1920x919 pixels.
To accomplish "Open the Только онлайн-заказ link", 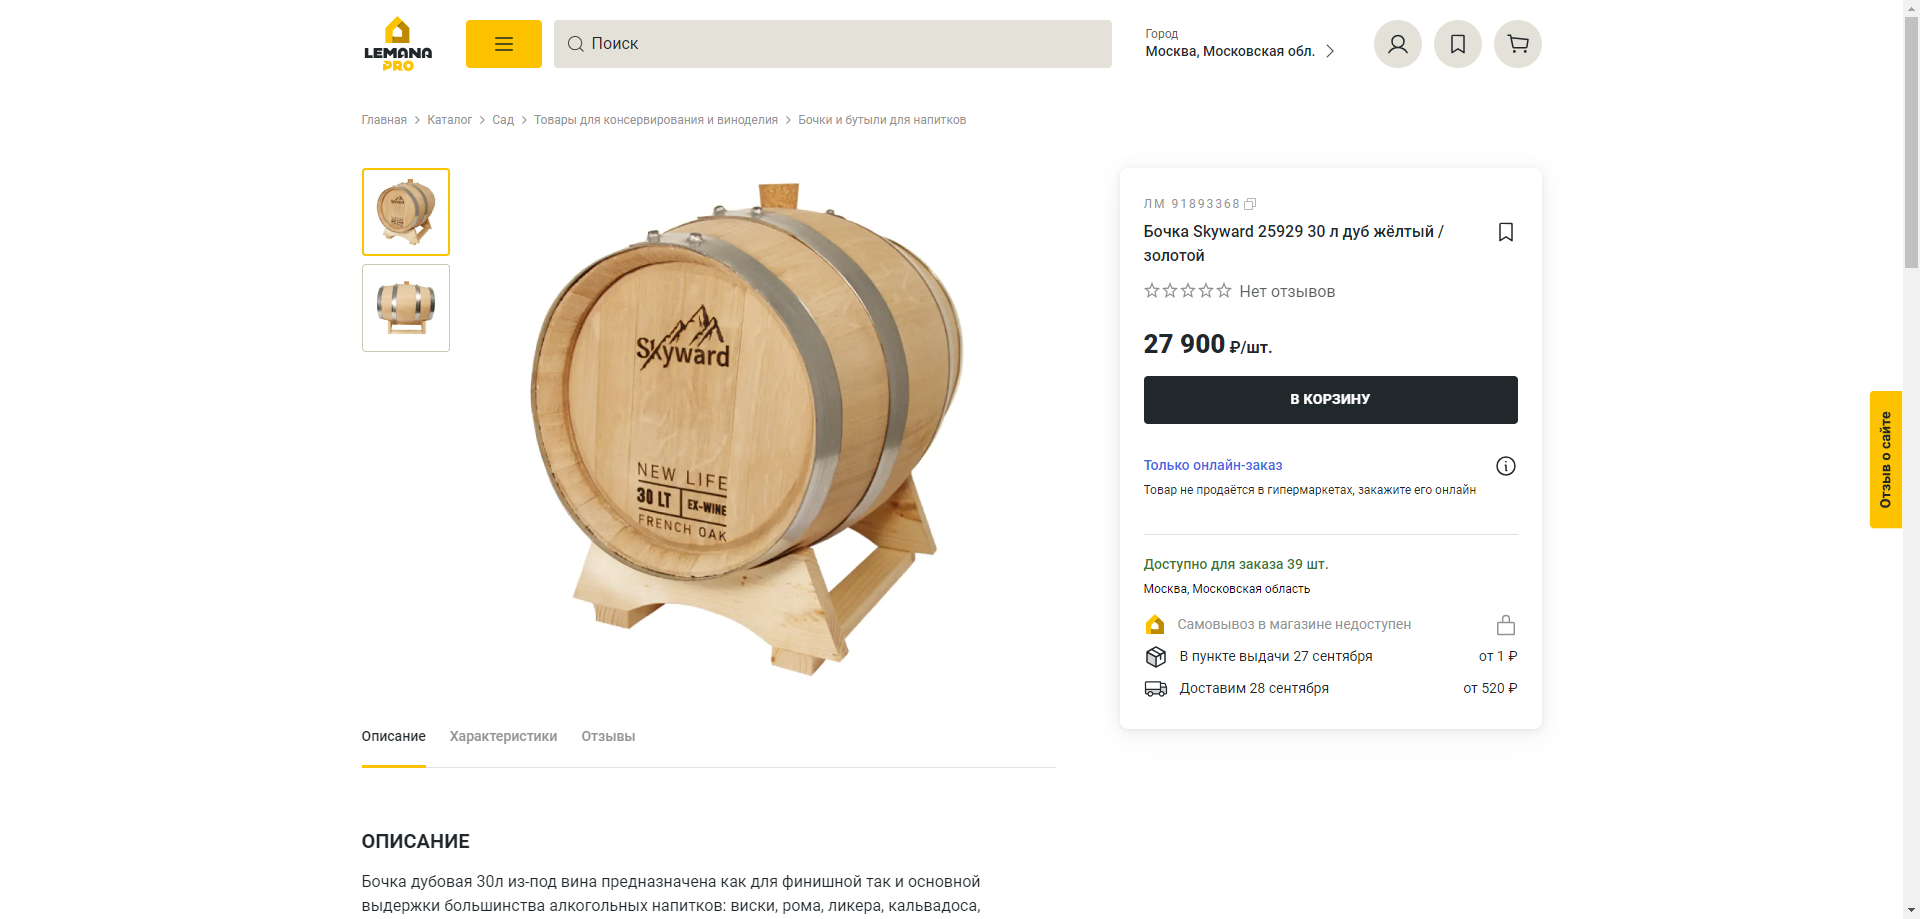I will point(1212,465).
